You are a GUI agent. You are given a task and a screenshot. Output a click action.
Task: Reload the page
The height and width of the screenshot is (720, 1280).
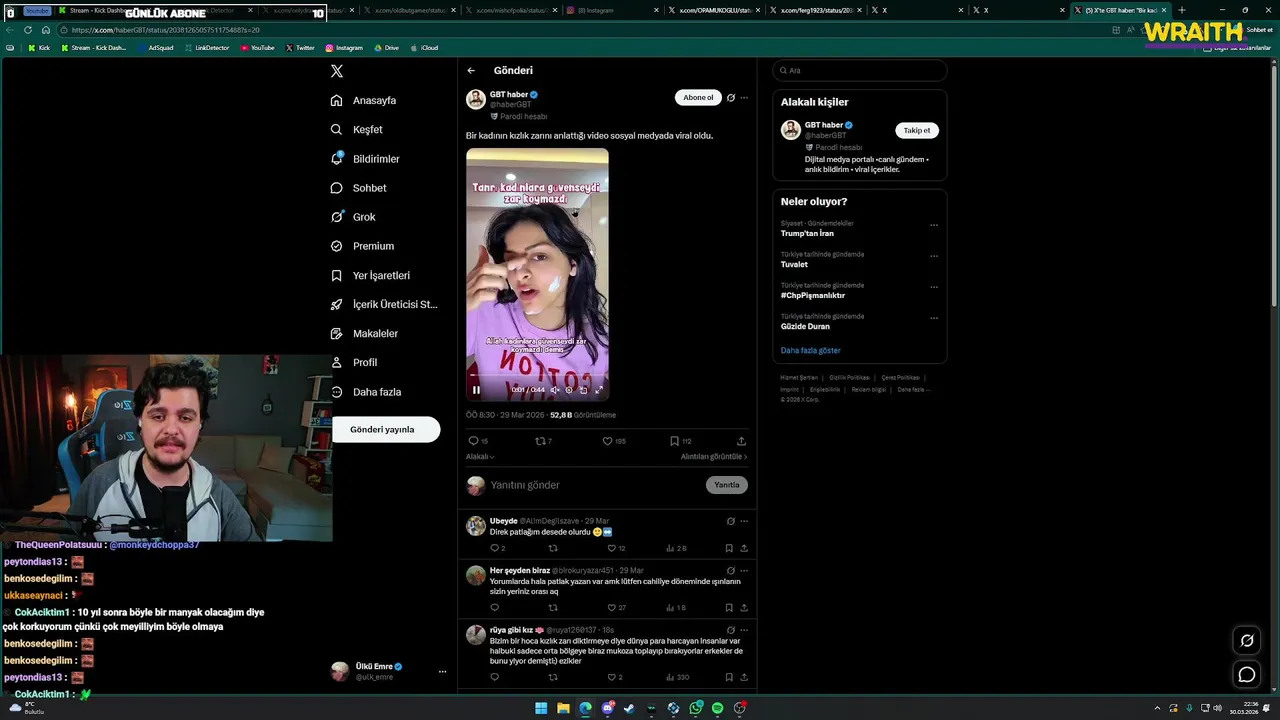[28, 30]
